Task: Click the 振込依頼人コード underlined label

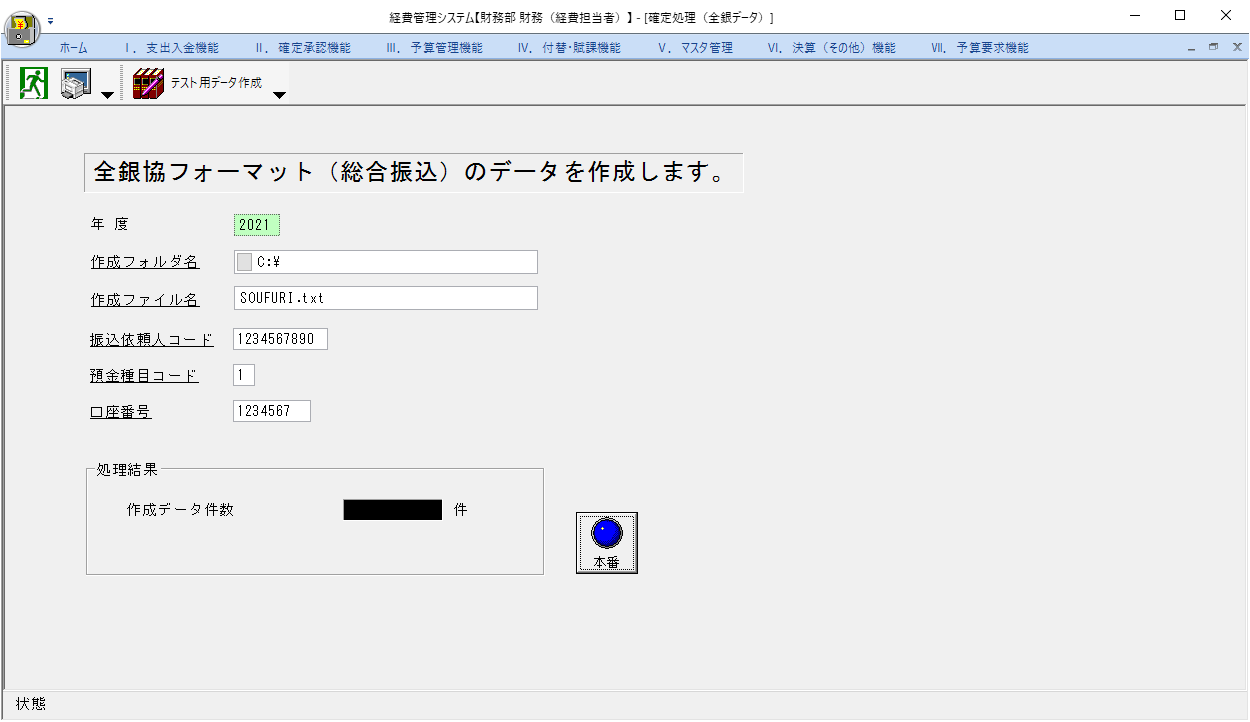Action: pyautogui.click(x=152, y=340)
